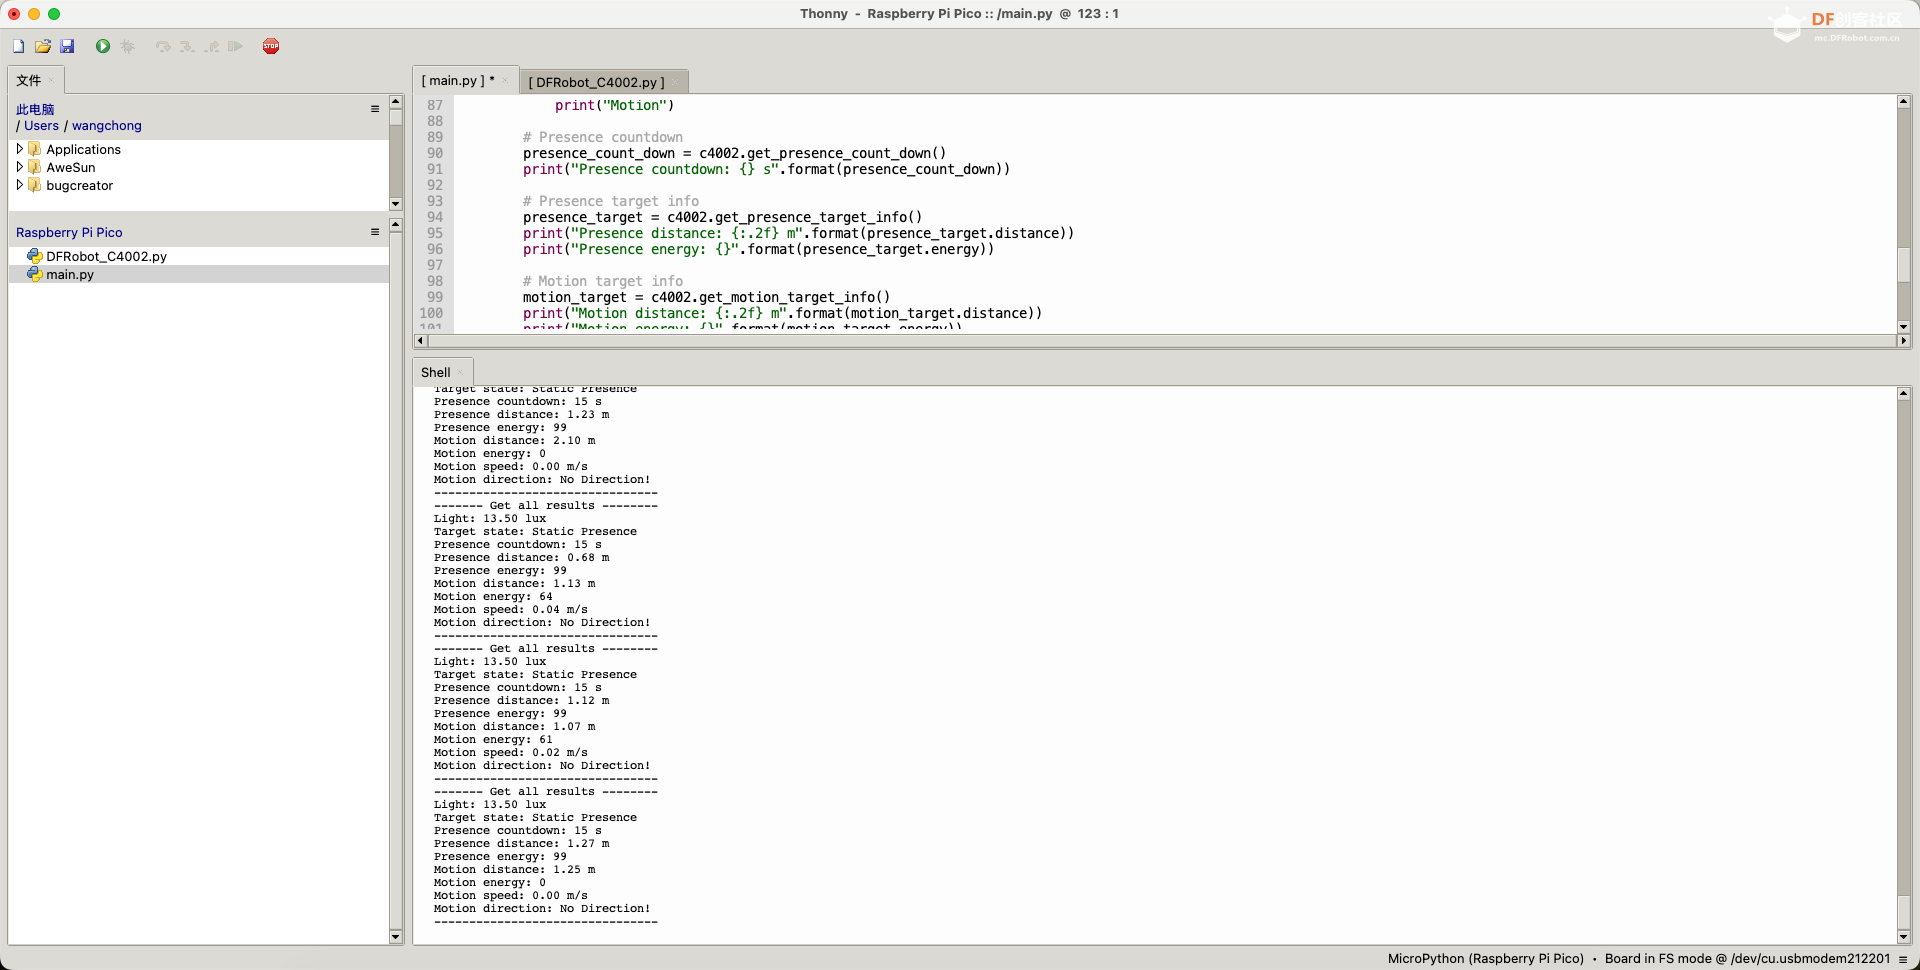The image size is (1920, 970).
Task: Click the New file icon
Action: pyautogui.click(x=18, y=46)
